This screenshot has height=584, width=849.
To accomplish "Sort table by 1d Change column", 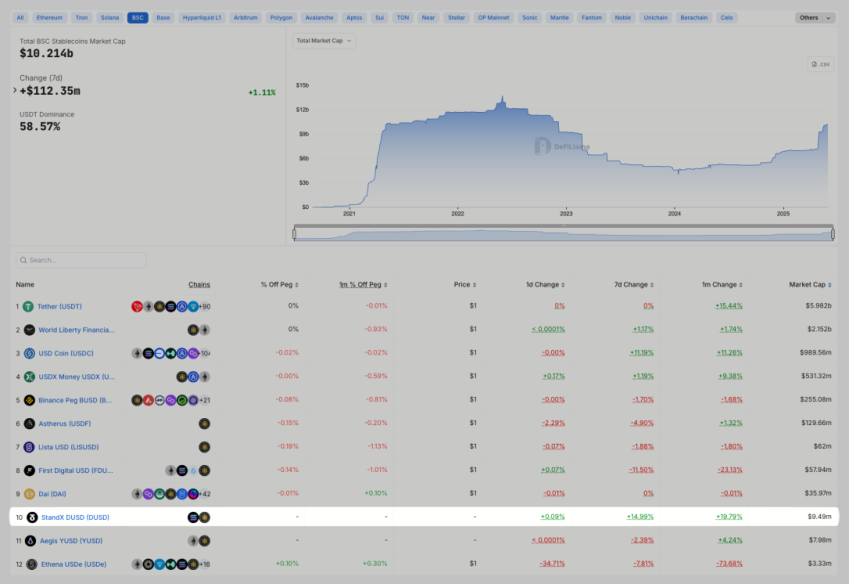I will click(545, 285).
